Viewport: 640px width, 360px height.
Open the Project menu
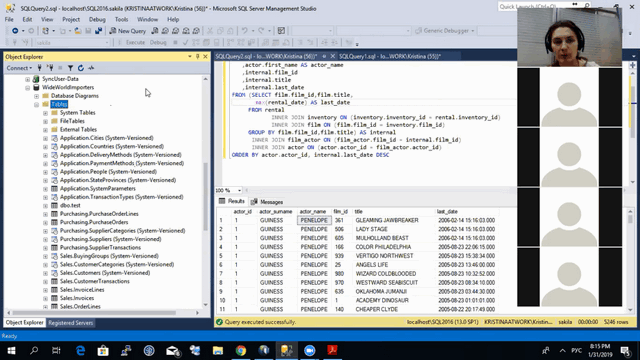[x=71, y=19]
